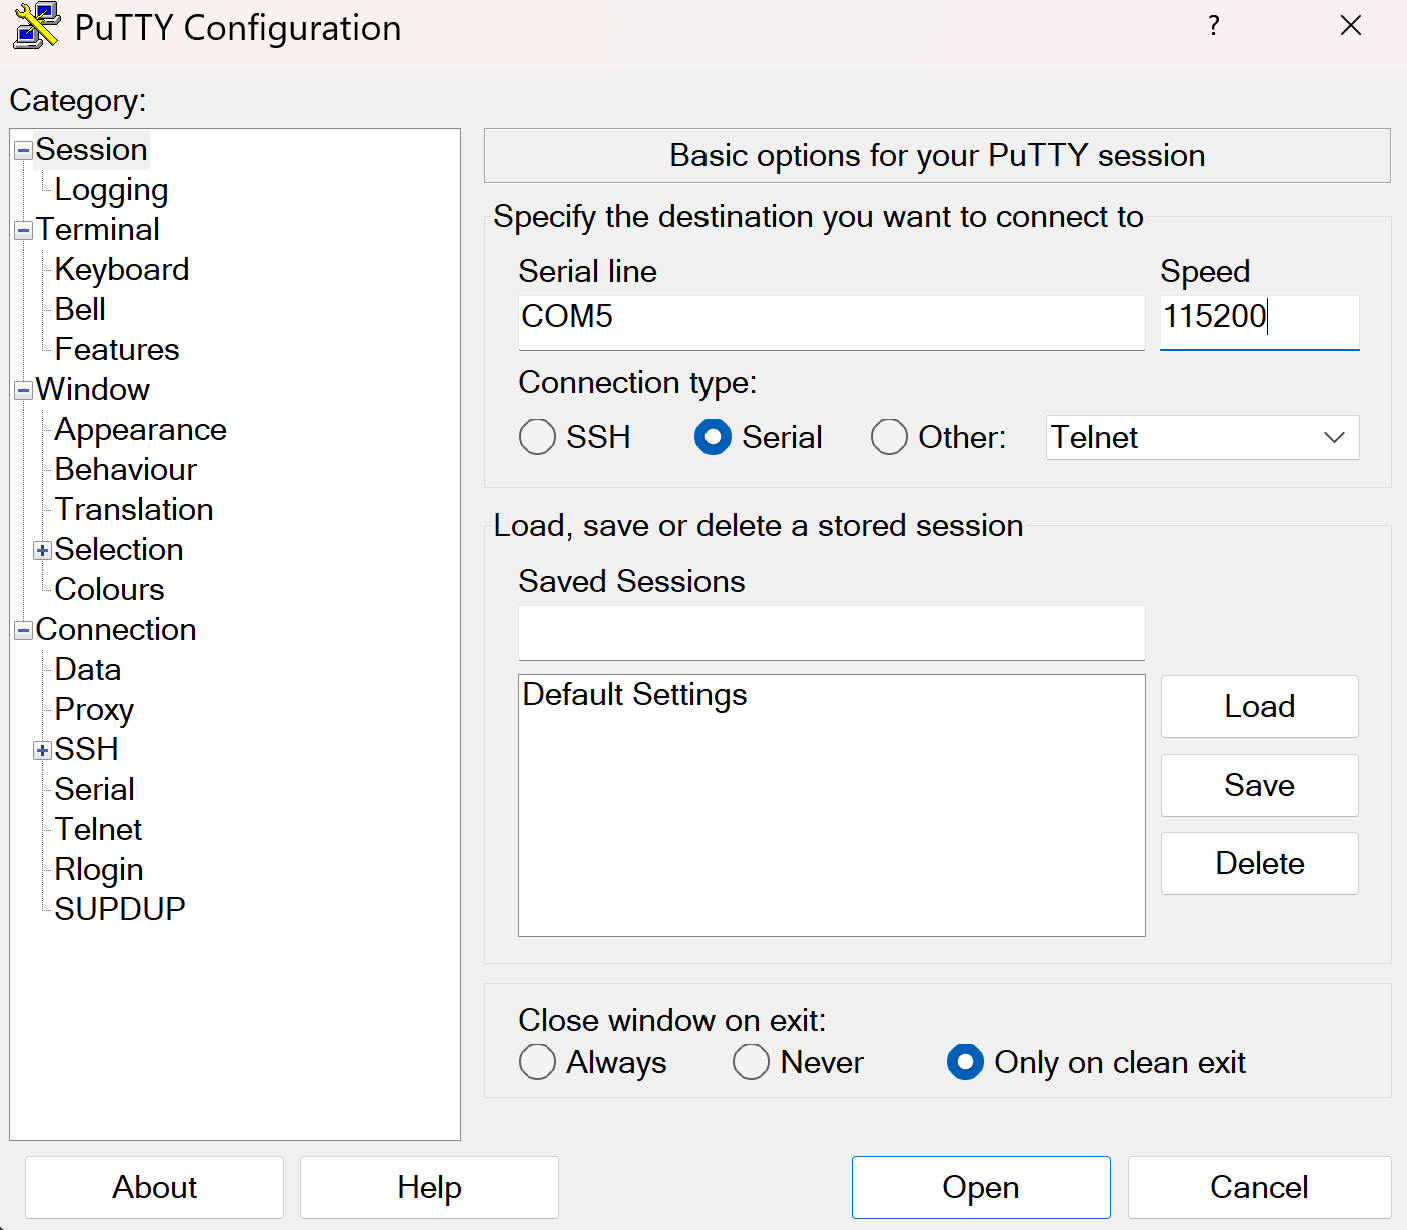The image size is (1407, 1230).
Task: Open the SUPDUP category
Action: [120, 910]
